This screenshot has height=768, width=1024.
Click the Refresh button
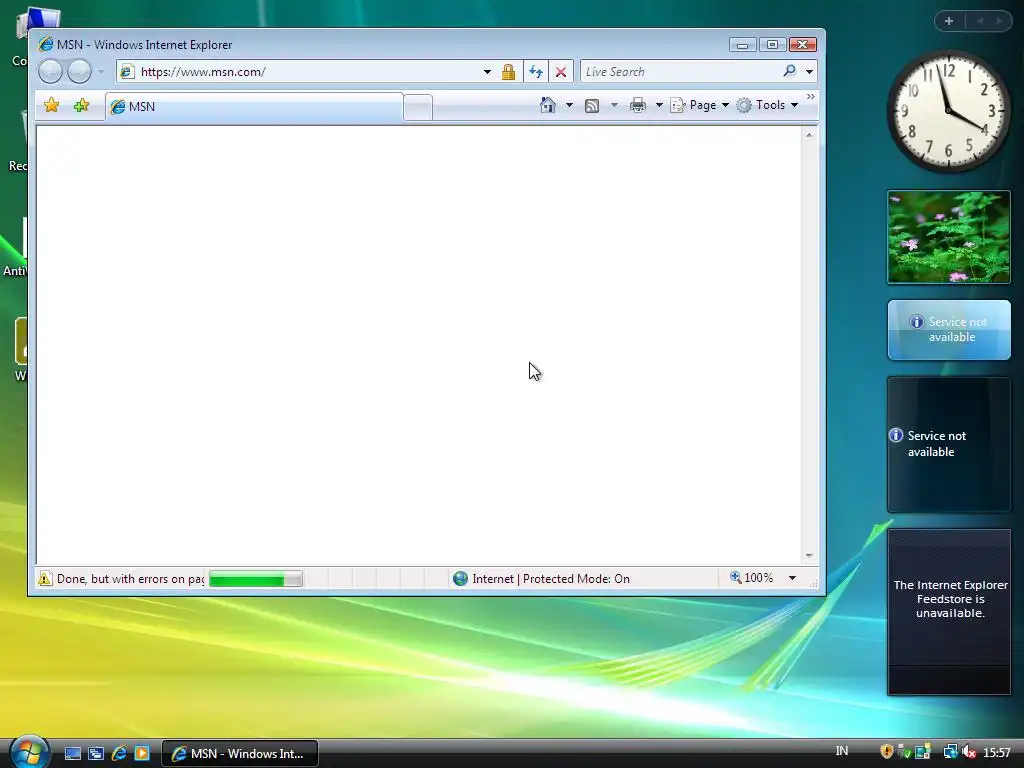[536, 72]
